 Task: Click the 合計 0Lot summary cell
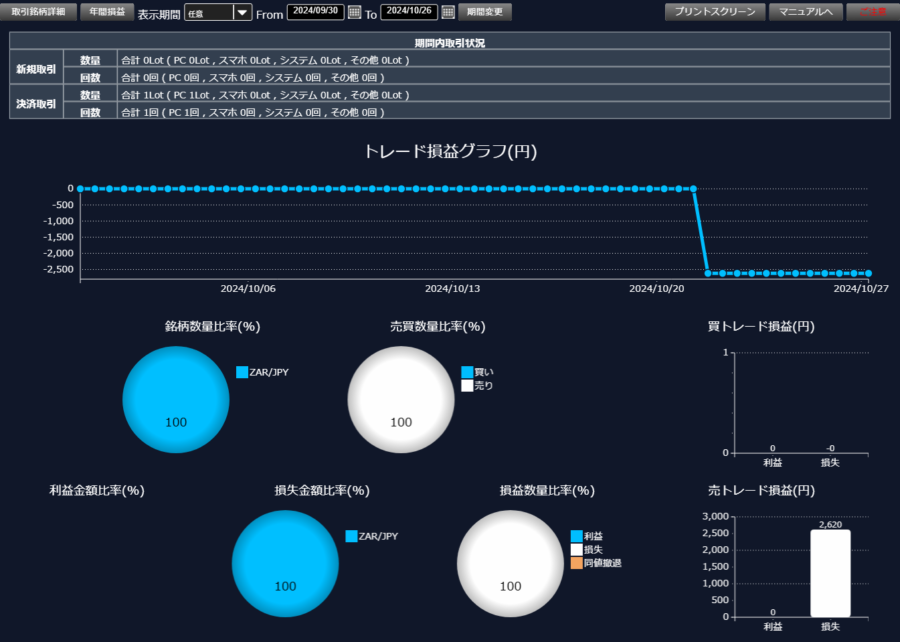pyautogui.click(x=504, y=60)
